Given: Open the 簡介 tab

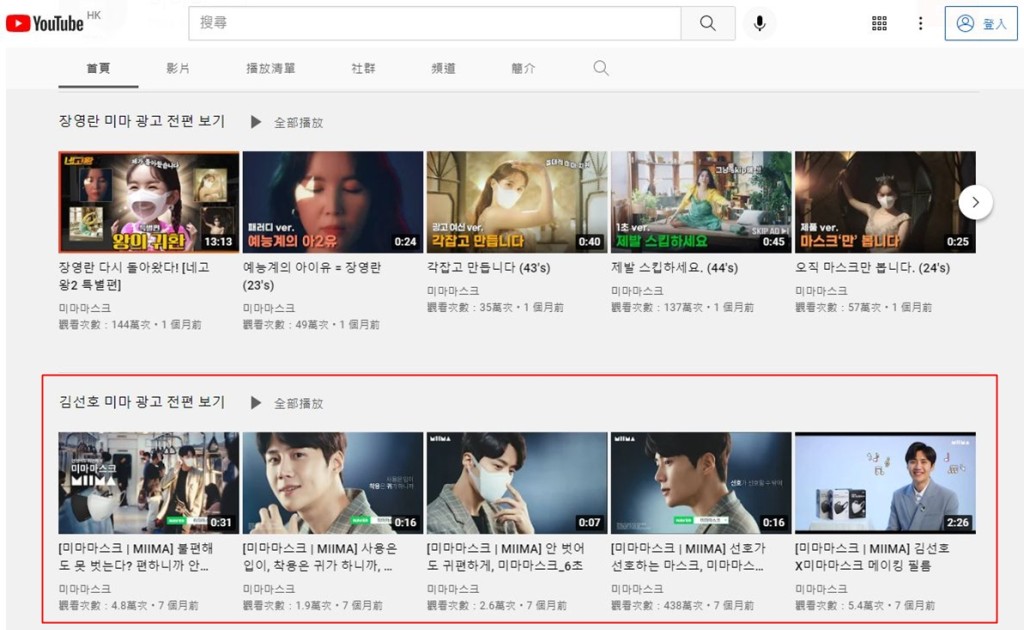Looking at the screenshot, I should [523, 68].
